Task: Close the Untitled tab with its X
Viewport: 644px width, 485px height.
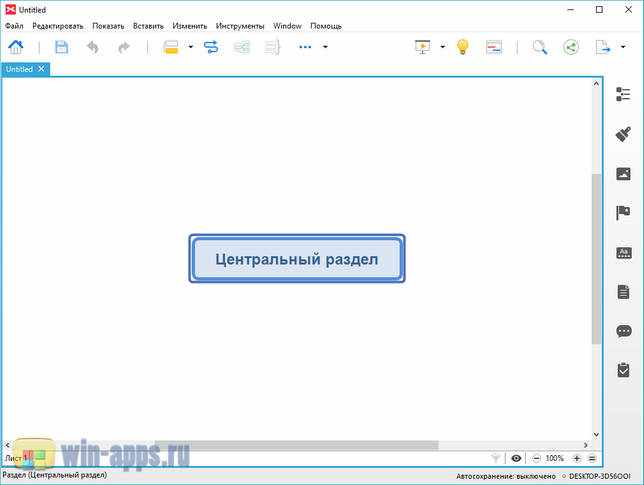Action: [41, 69]
